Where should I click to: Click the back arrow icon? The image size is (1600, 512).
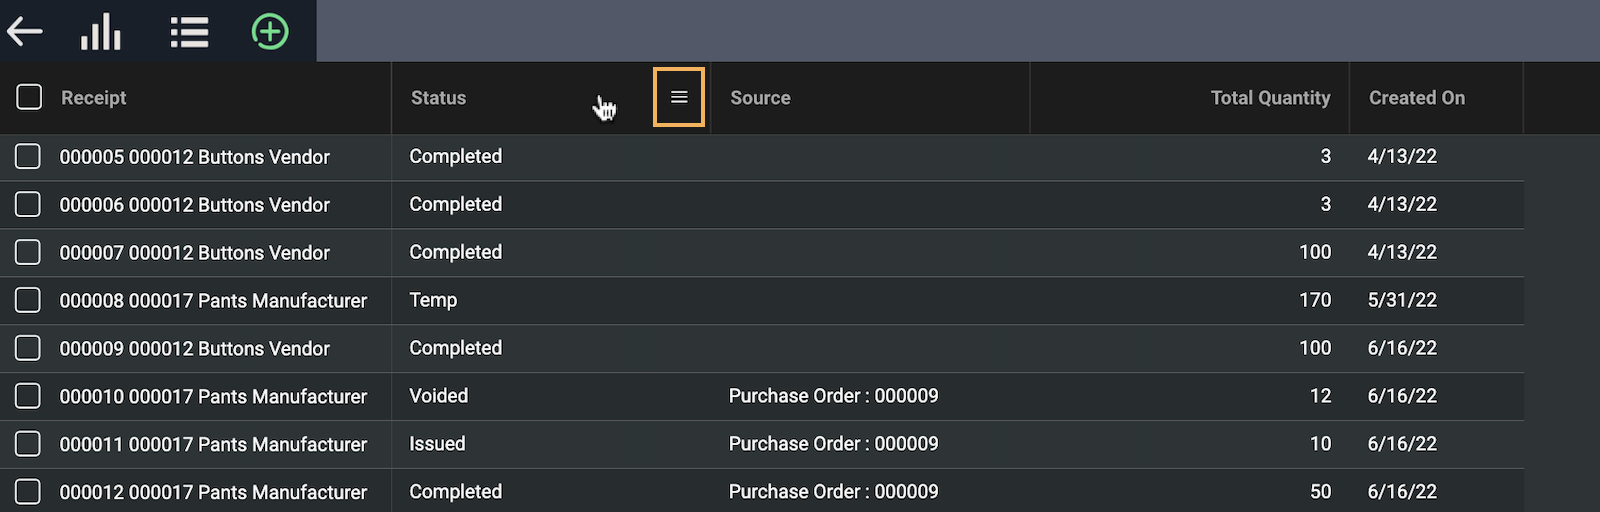[x=25, y=31]
